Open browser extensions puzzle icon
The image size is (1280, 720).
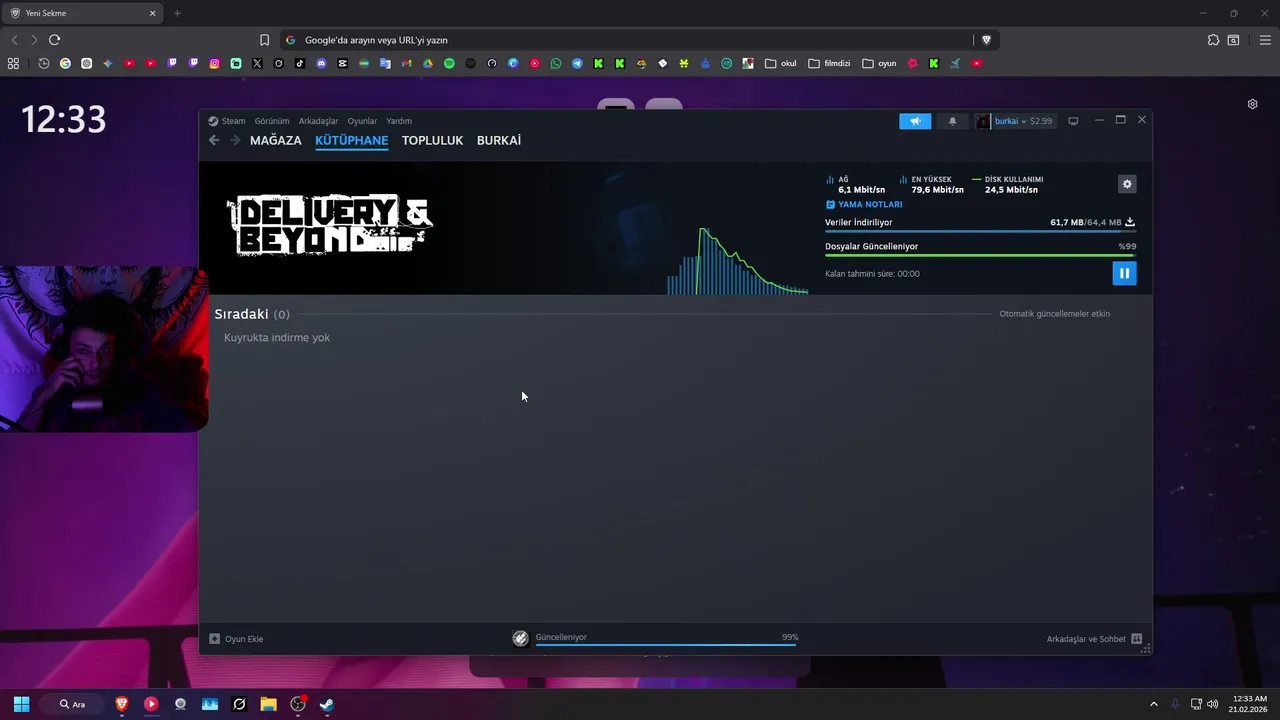1213,40
